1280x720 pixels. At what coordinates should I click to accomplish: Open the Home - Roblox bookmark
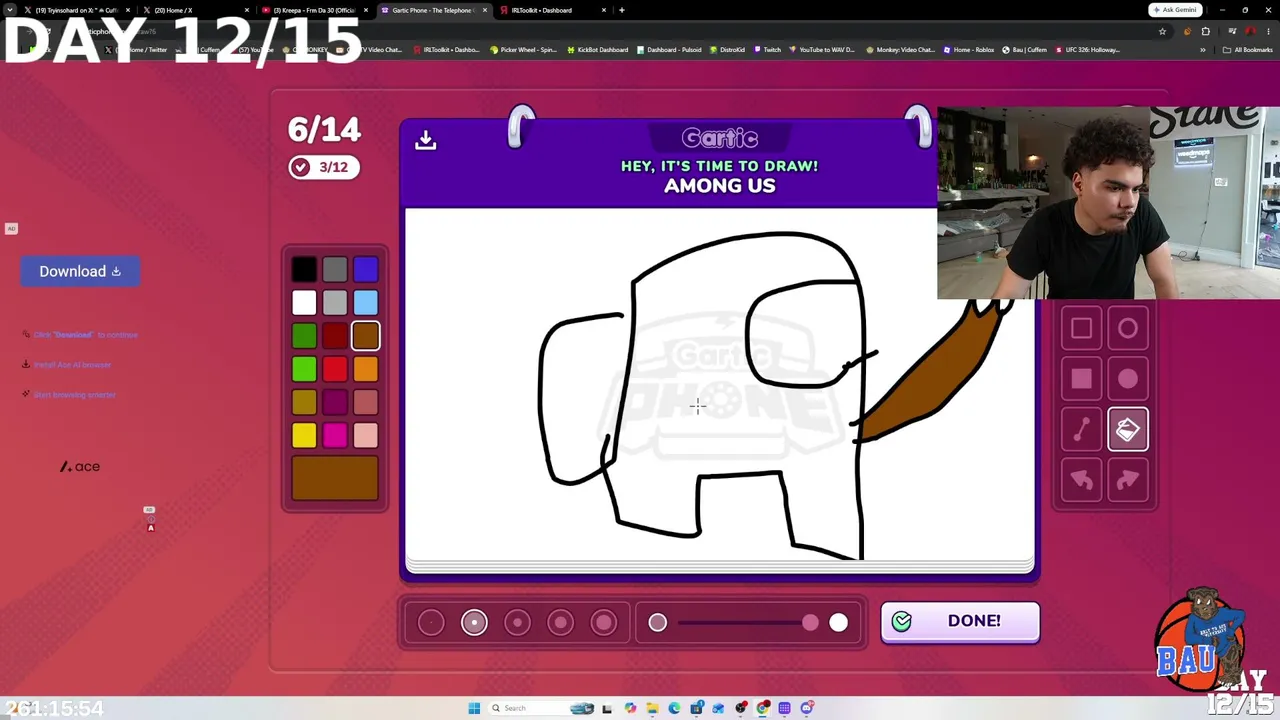968,50
